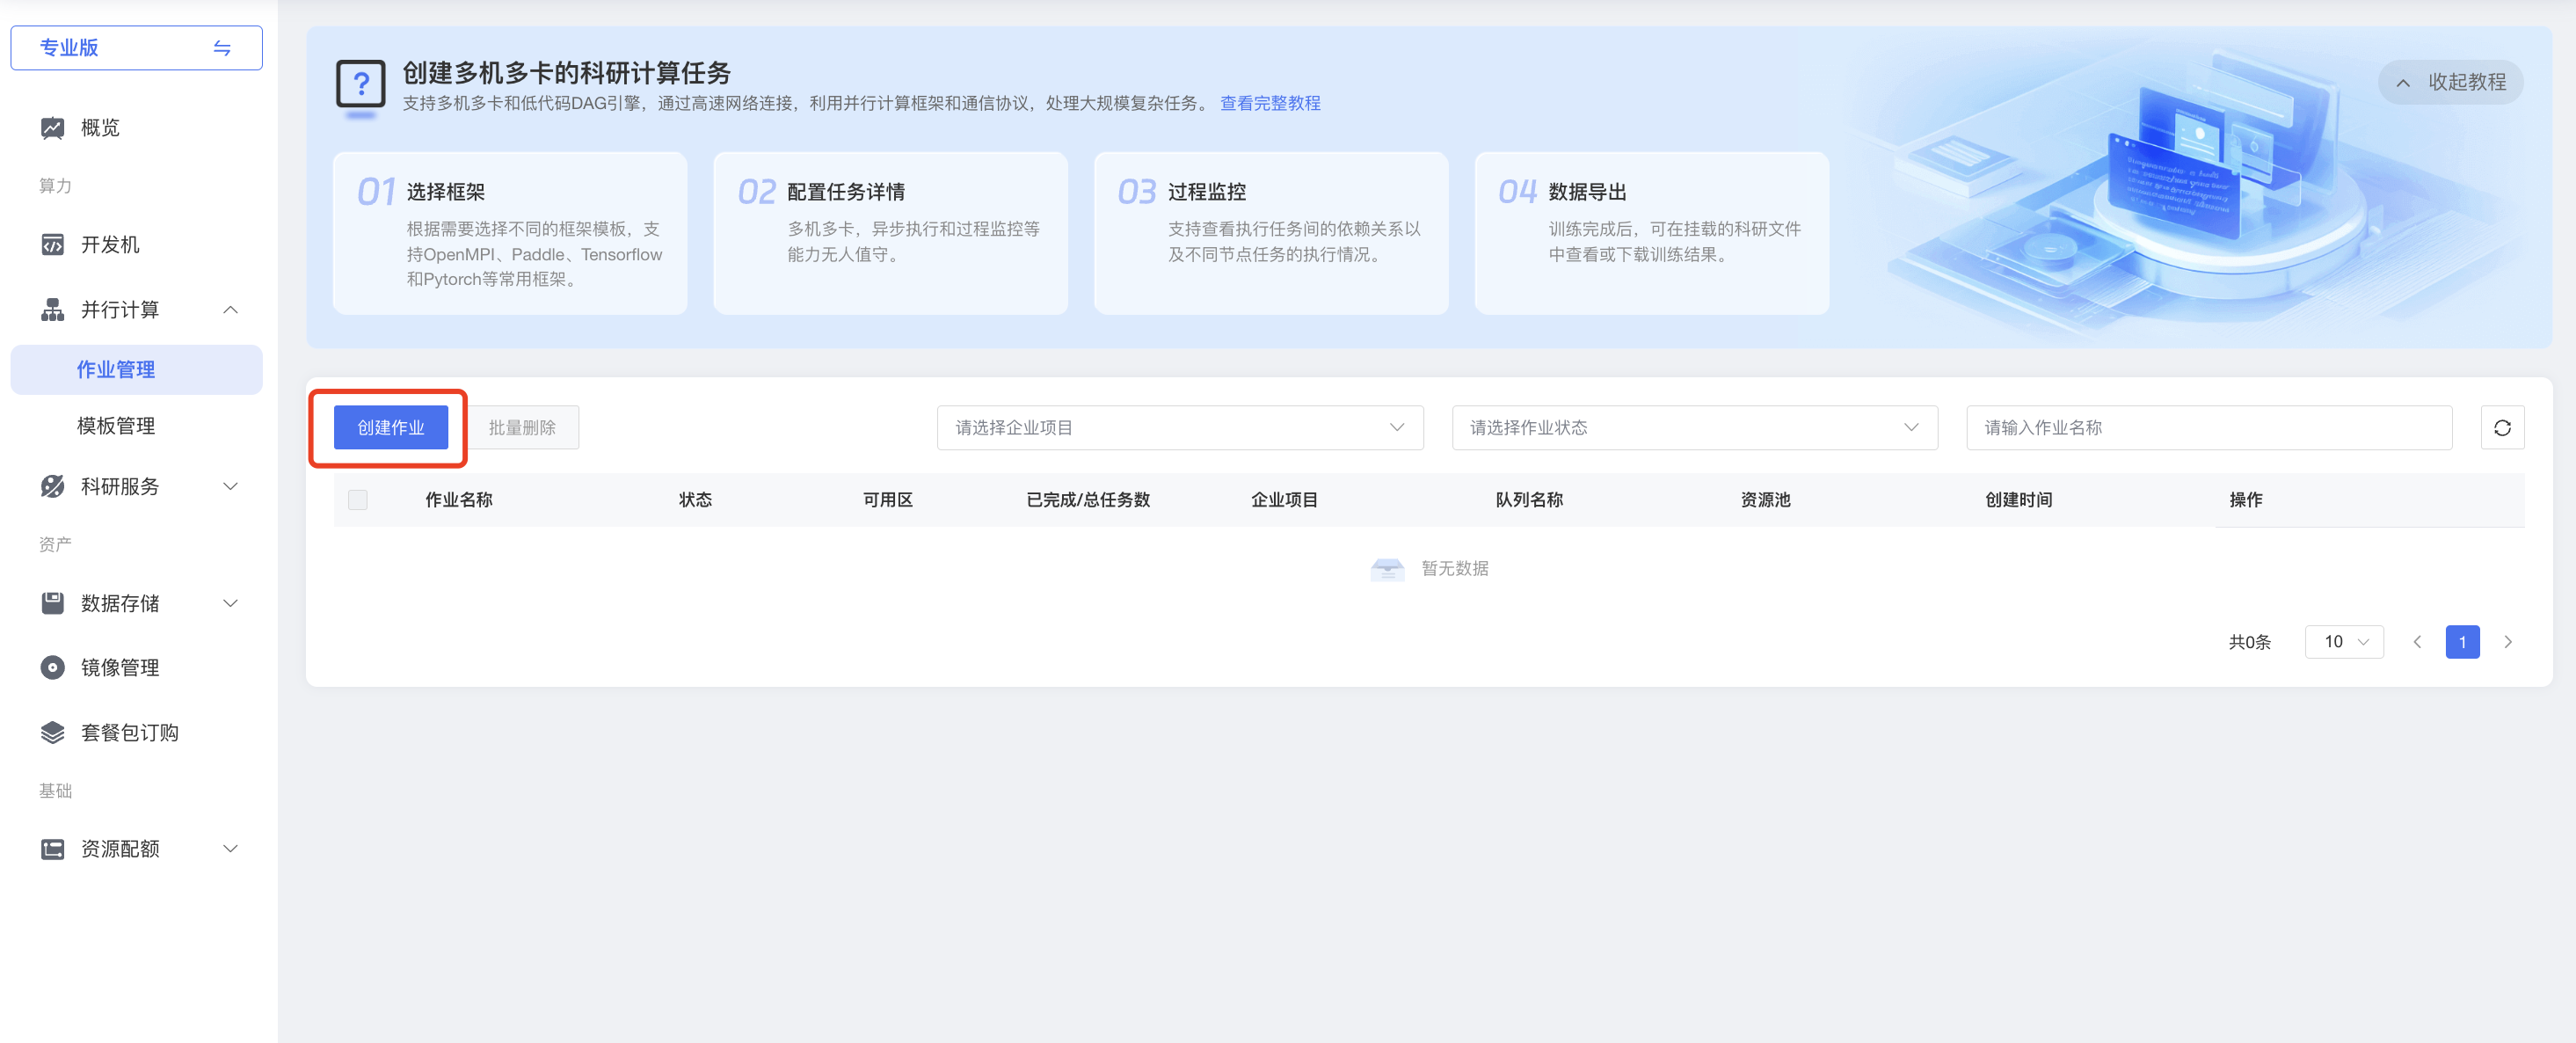Open the 查看完整教程 link
The height and width of the screenshot is (1043, 2576).
coord(1270,104)
